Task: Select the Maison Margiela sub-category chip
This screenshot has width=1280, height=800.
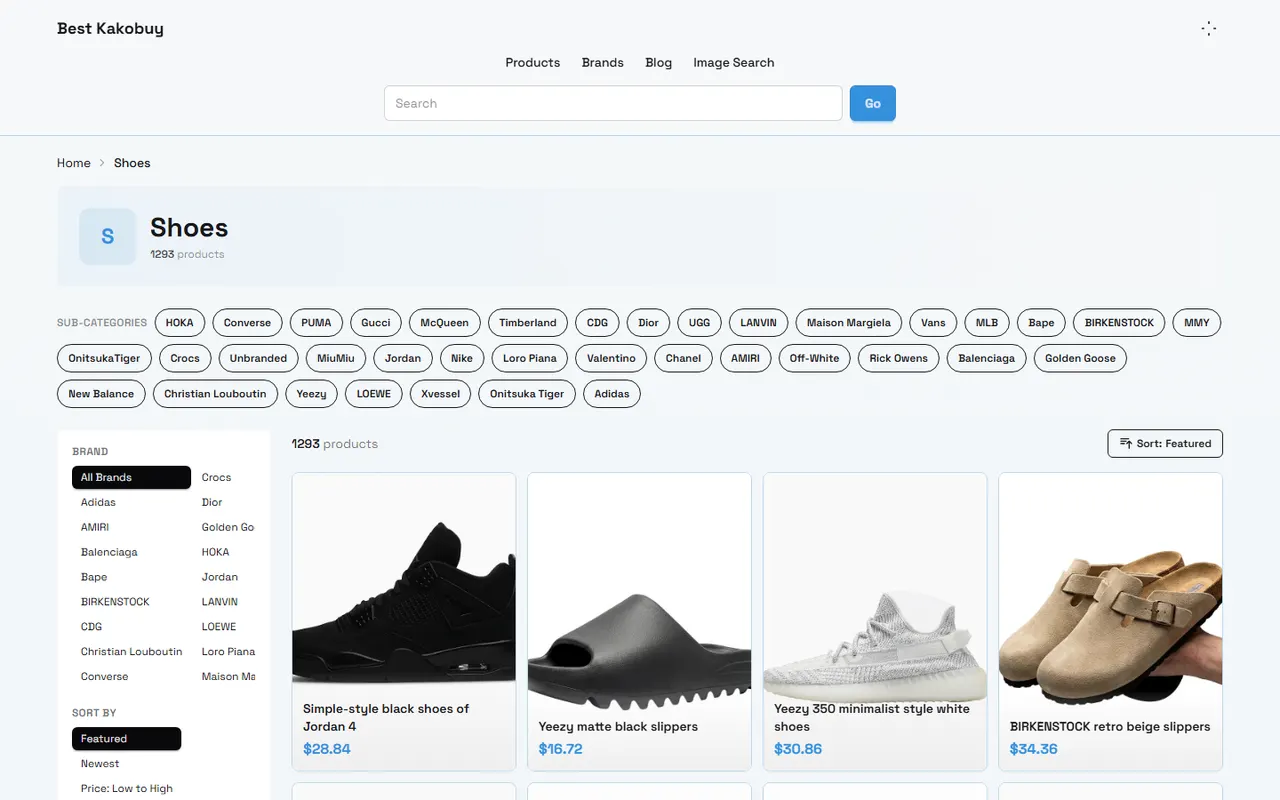Action: point(849,323)
